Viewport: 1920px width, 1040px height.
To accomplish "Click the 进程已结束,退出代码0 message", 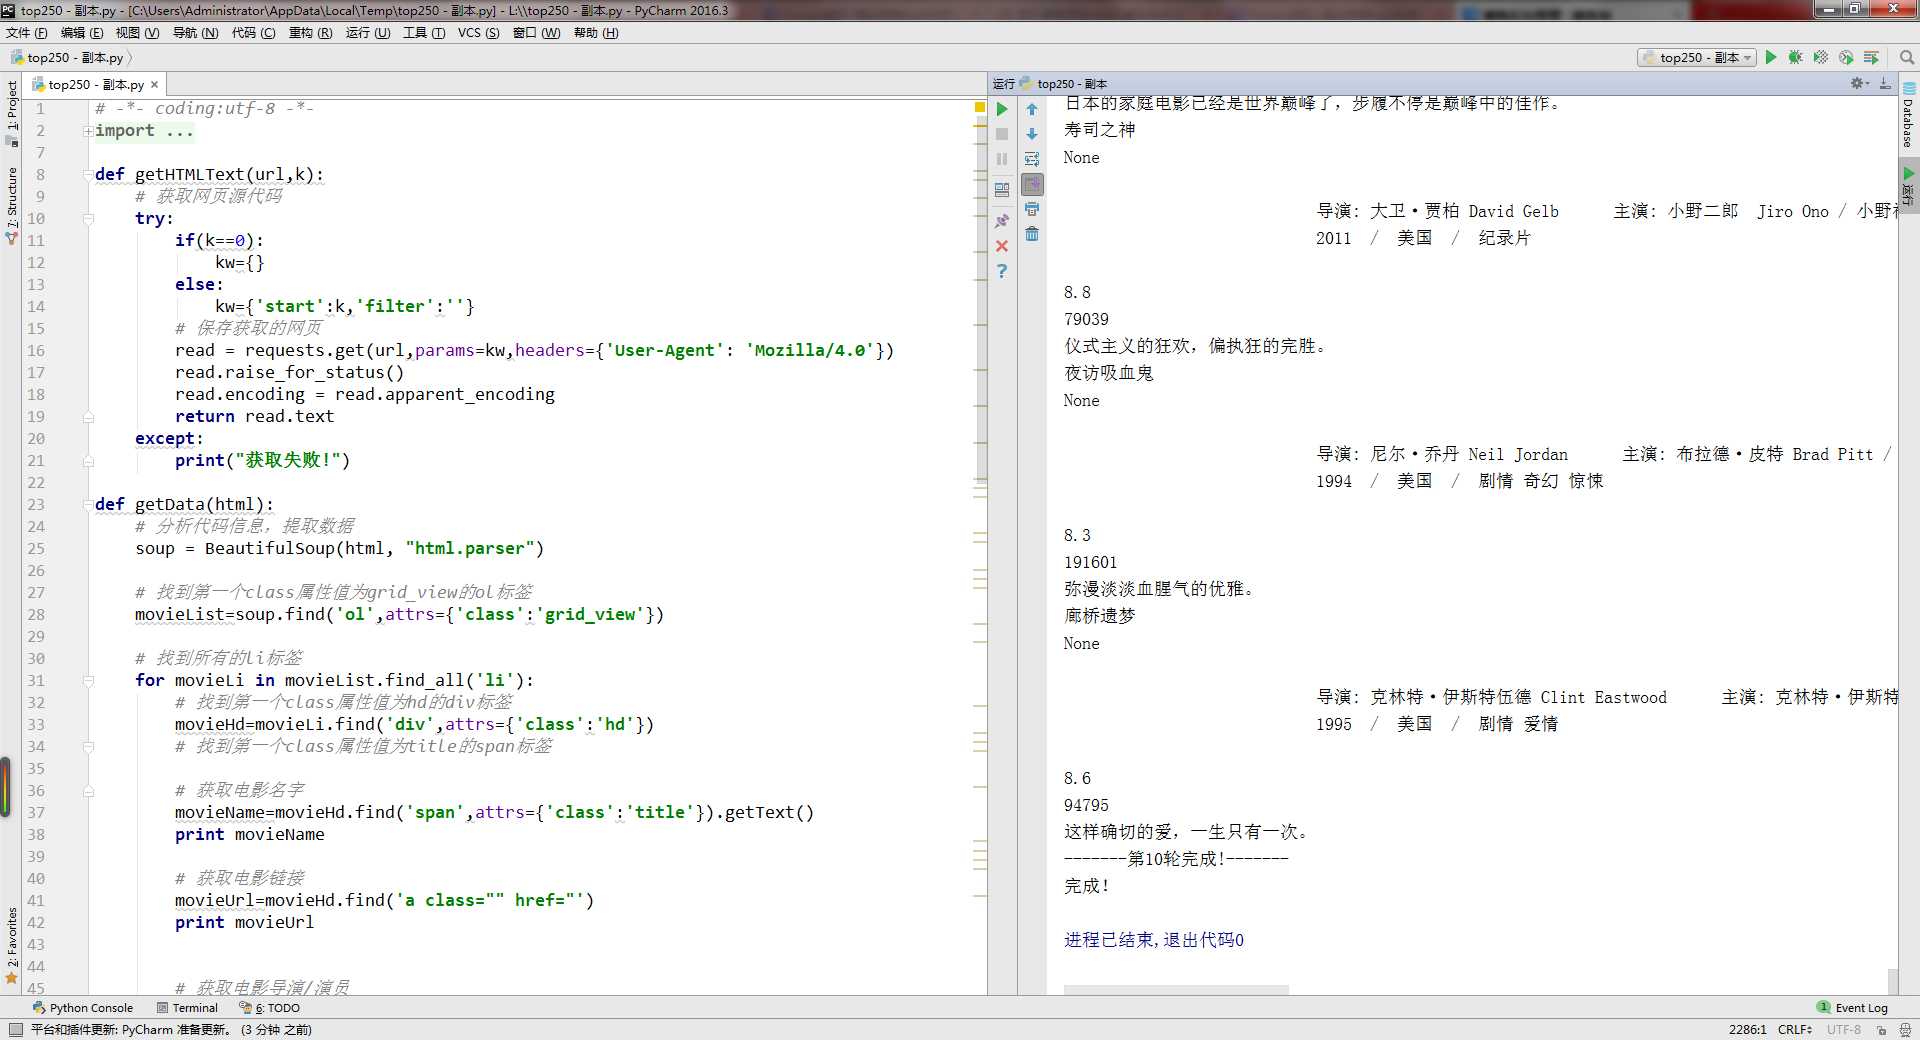I will point(1154,940).
